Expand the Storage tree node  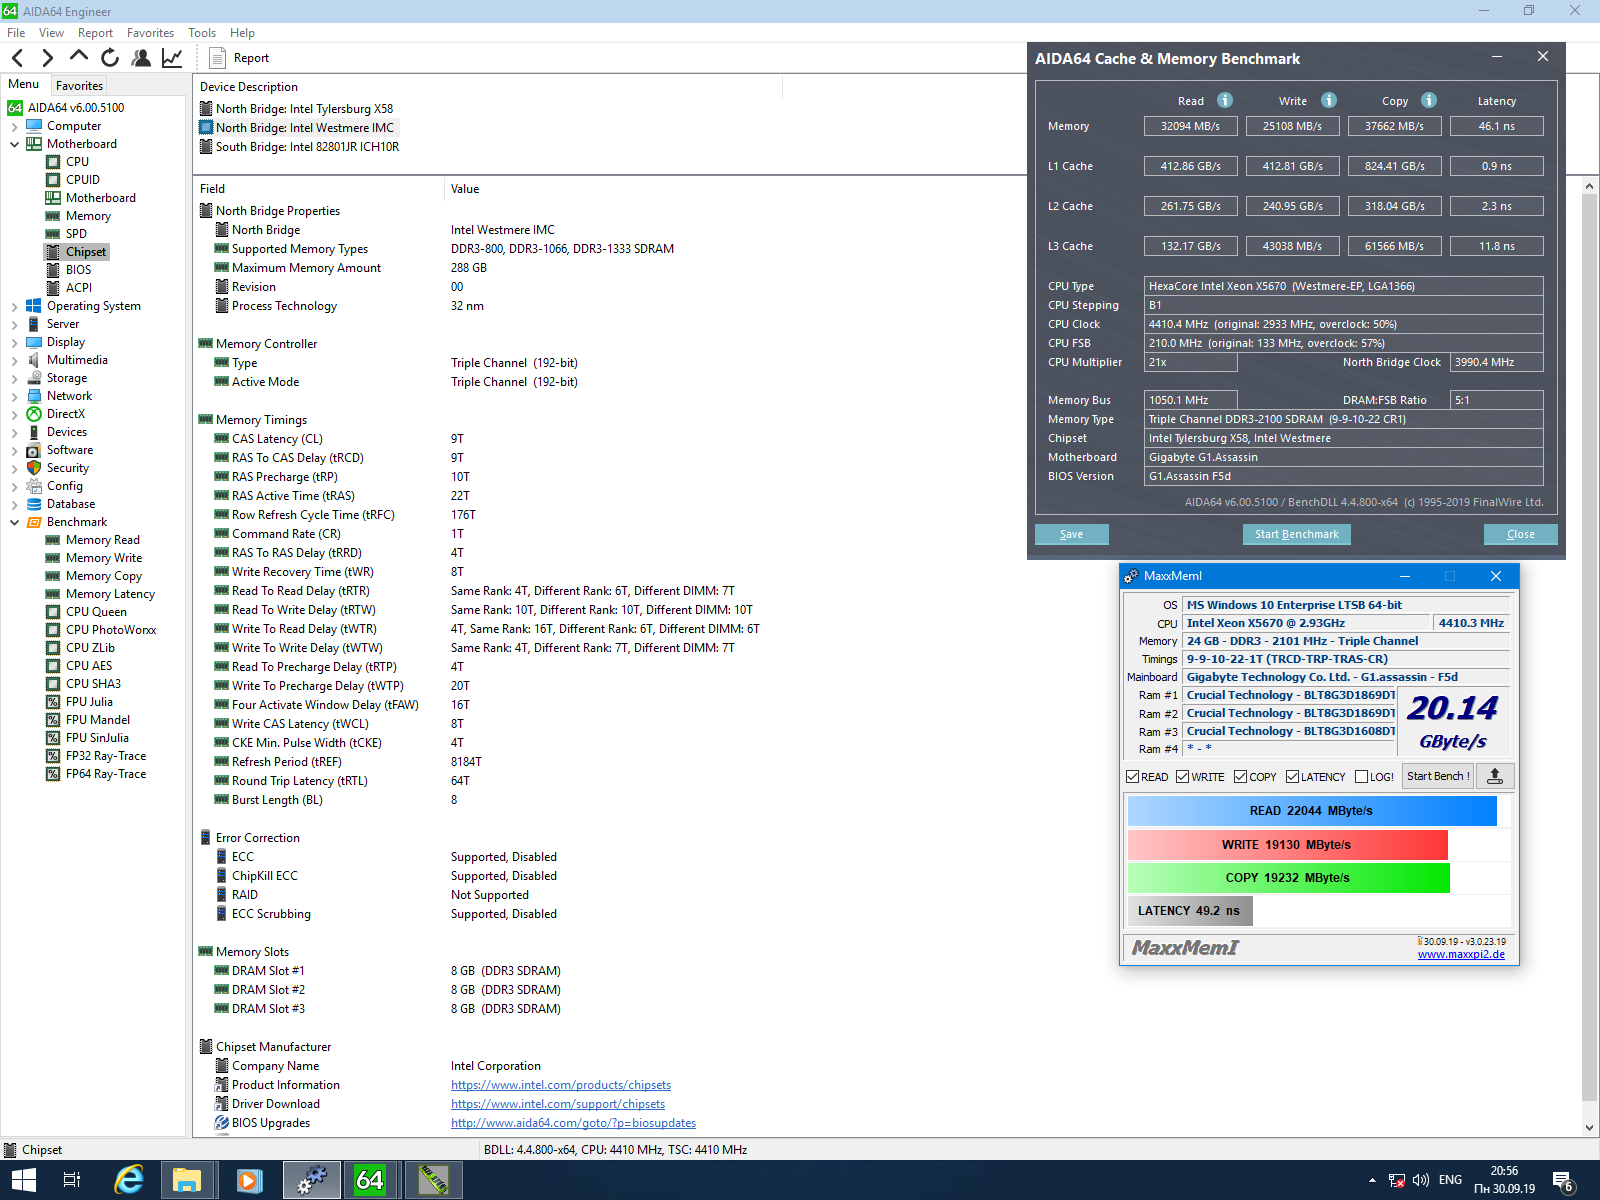pos(14,378)
